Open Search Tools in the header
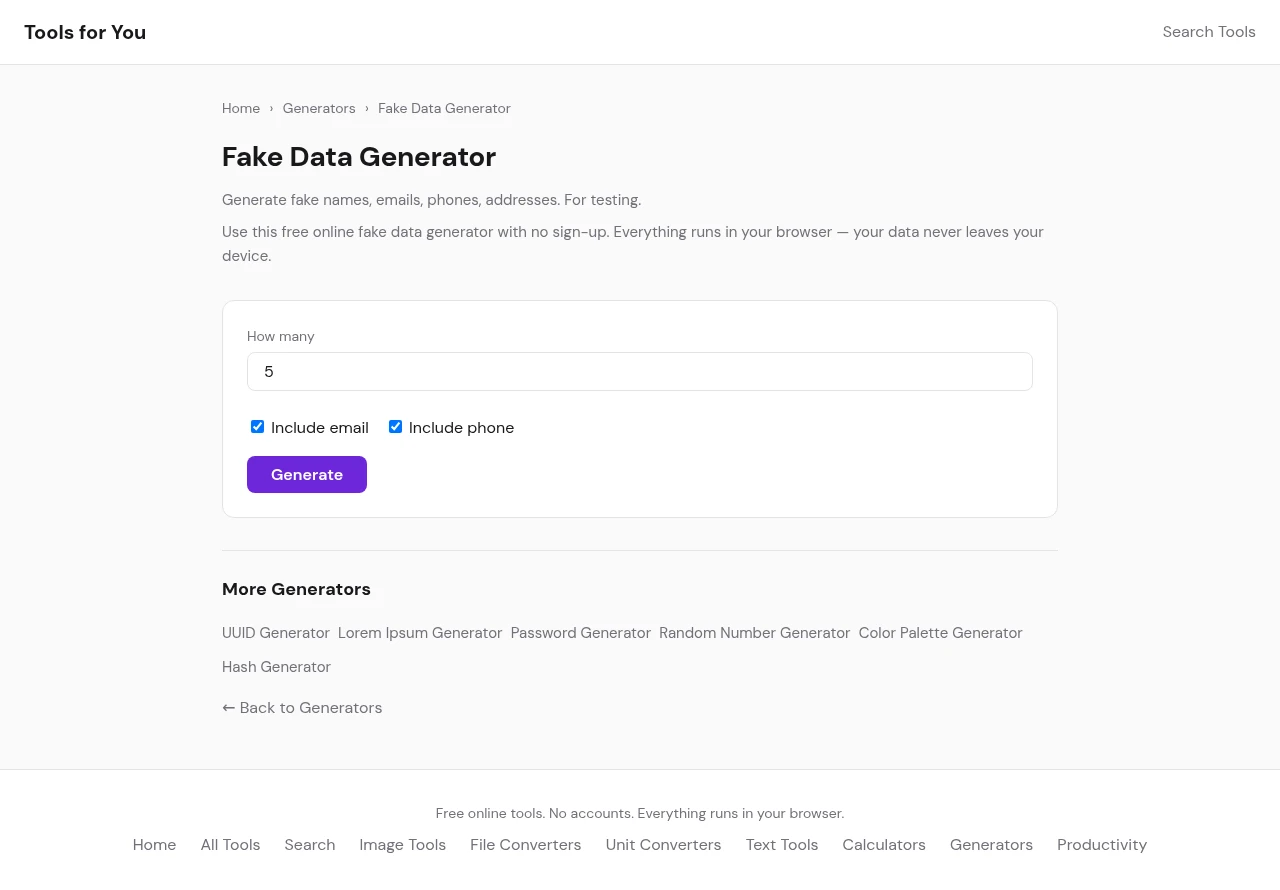1280x890 pixels. coord(1208,32)
